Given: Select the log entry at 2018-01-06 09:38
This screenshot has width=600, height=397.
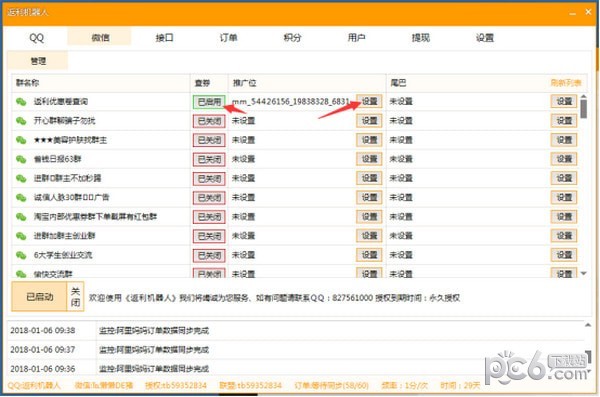Looking at the screenshot, I should tap(295, 330).
